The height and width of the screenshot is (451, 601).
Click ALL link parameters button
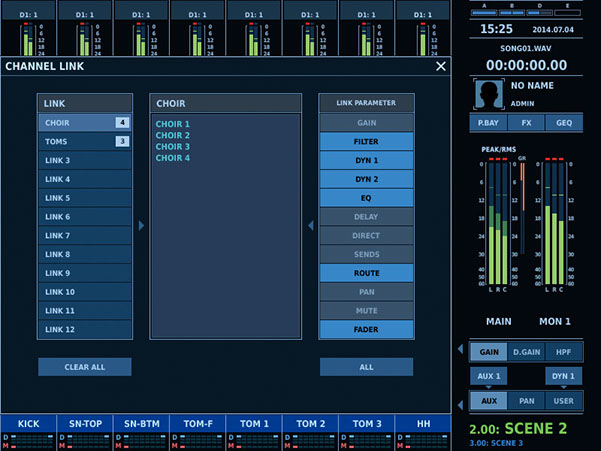coord(366,367)
